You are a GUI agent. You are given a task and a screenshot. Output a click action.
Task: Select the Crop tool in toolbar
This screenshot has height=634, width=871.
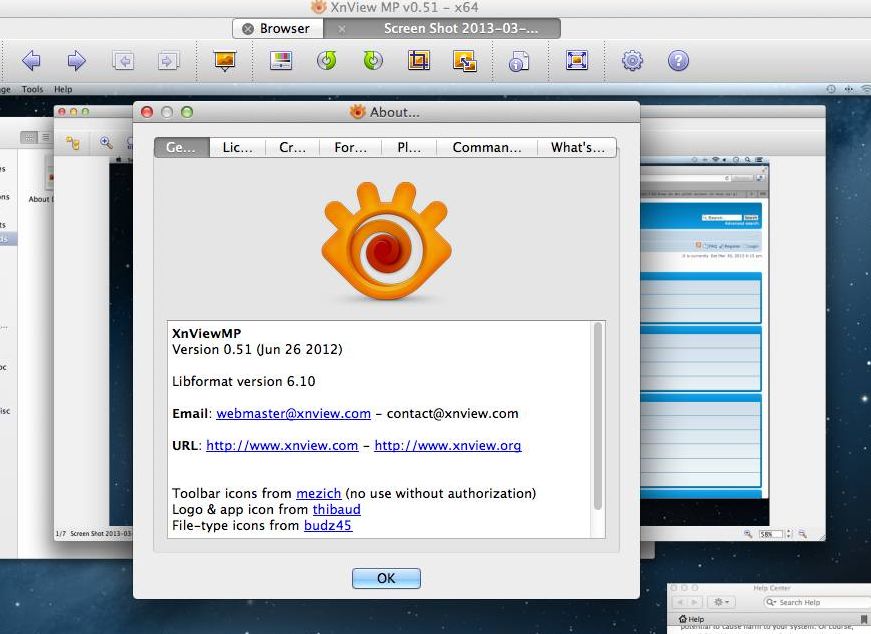(x=419, y=60)
